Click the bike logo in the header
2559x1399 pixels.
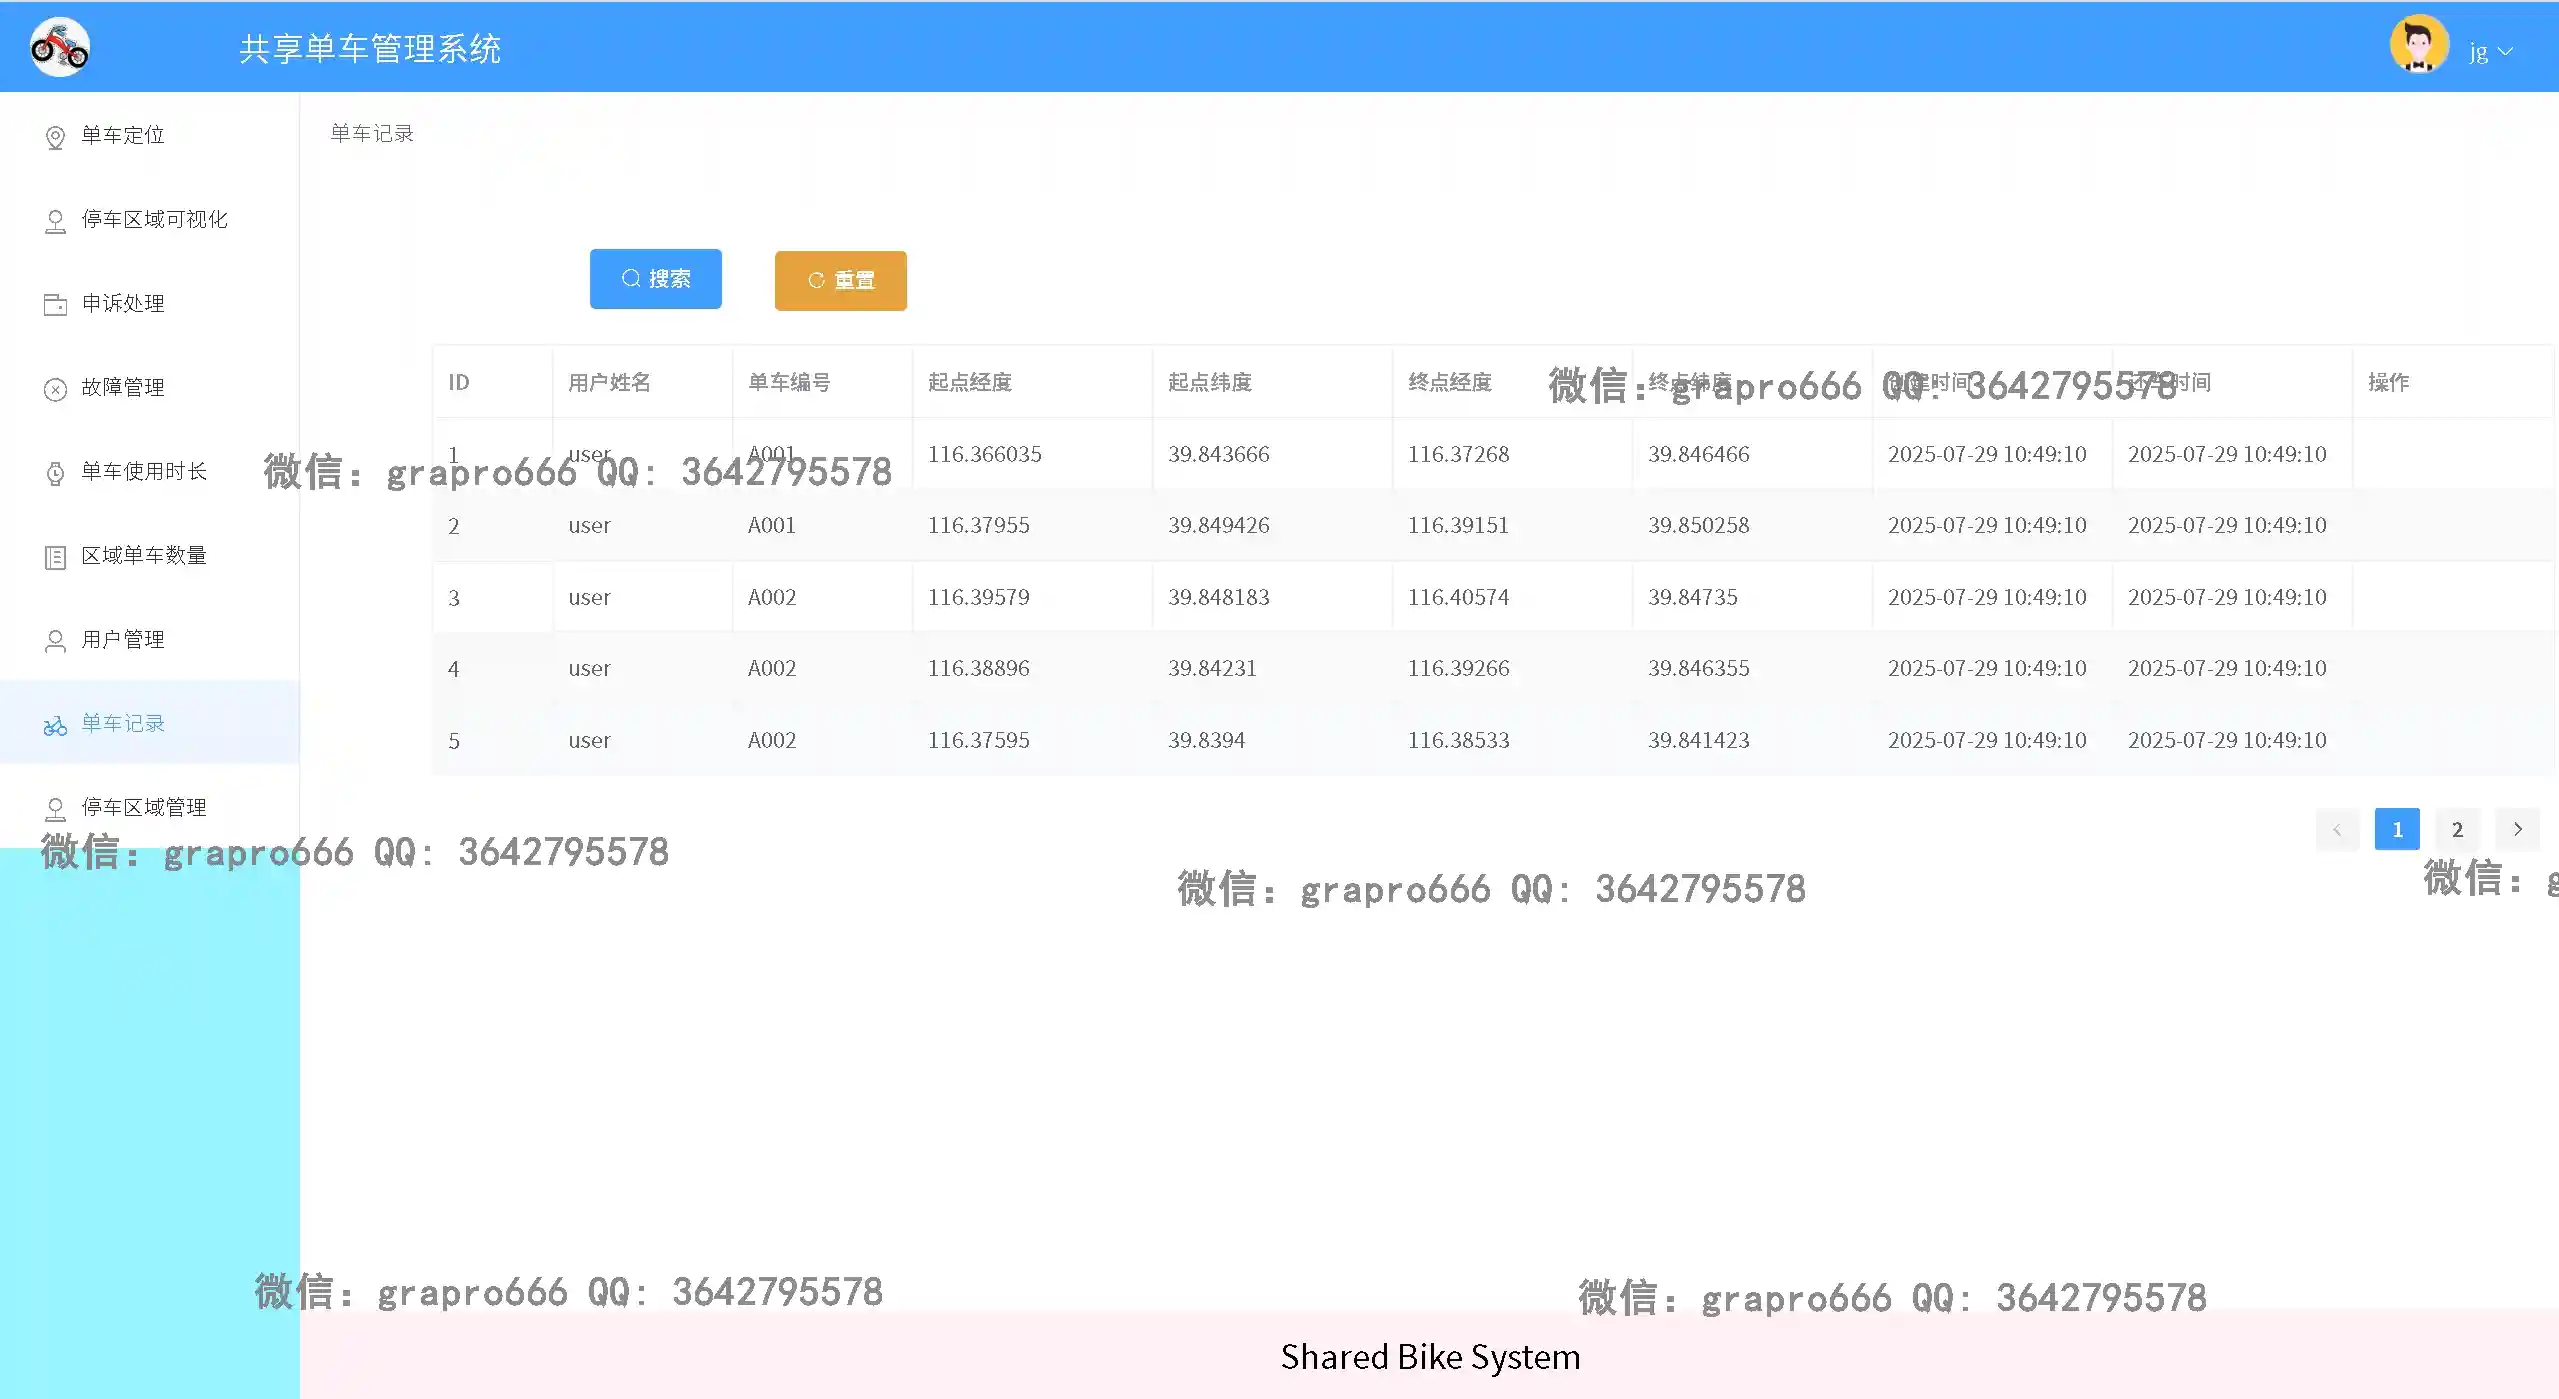tap(60, 47)
